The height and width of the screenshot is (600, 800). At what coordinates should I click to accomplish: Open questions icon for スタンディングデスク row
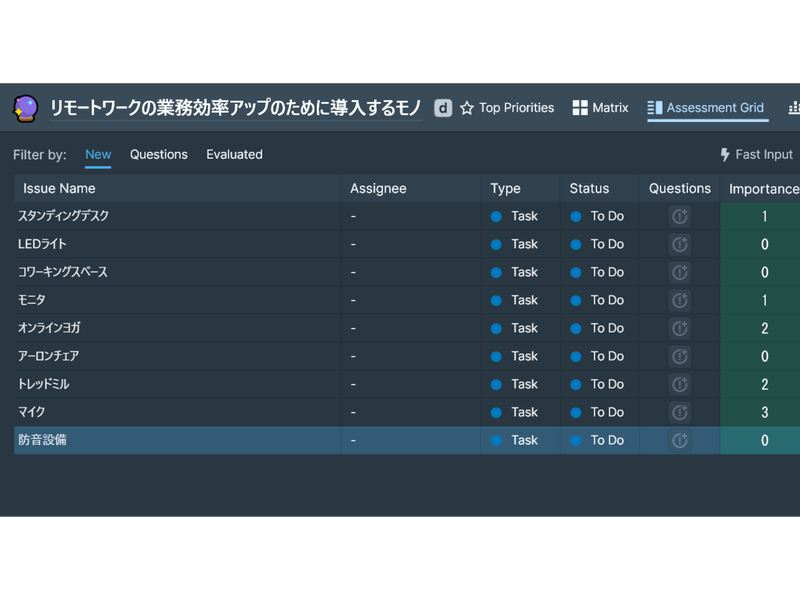coord(680,216)
